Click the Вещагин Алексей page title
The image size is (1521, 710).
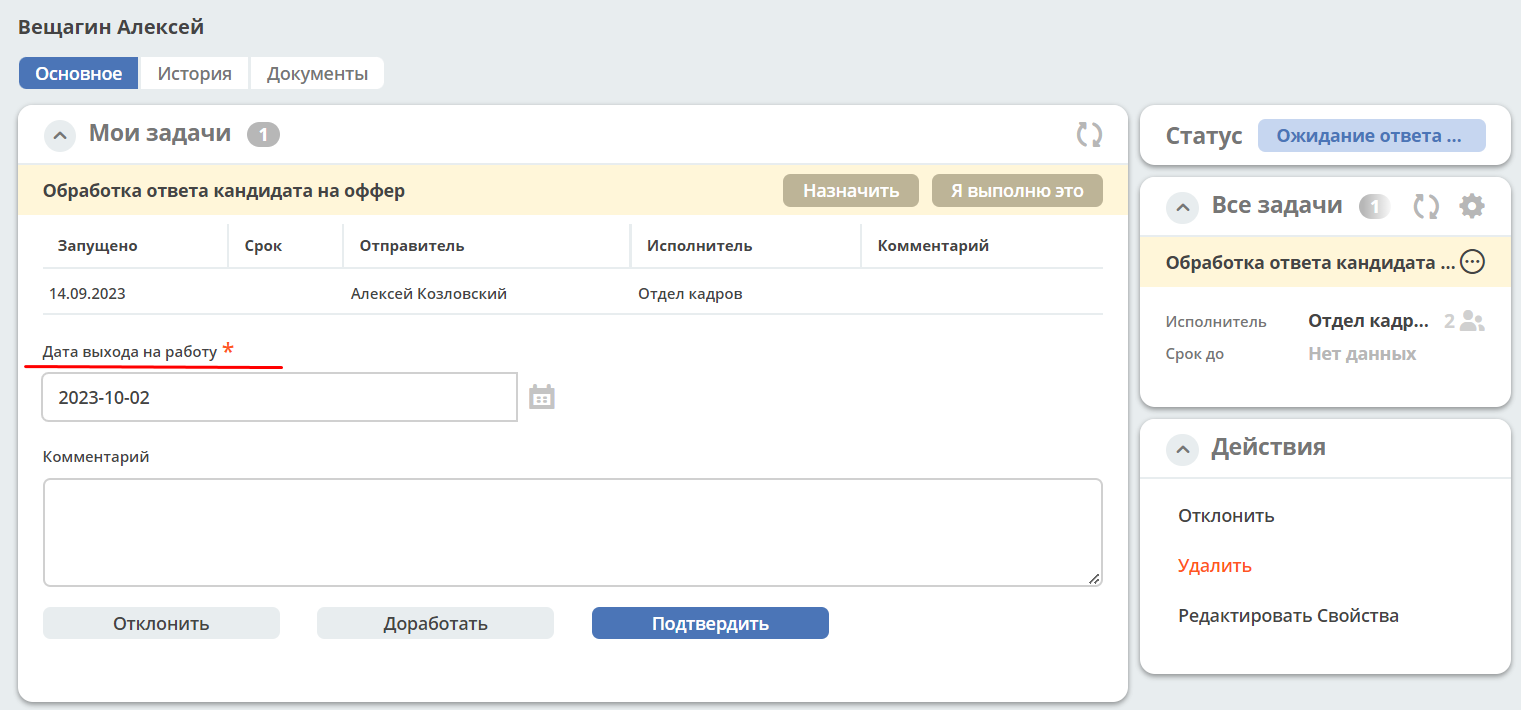tap(111, 27)
